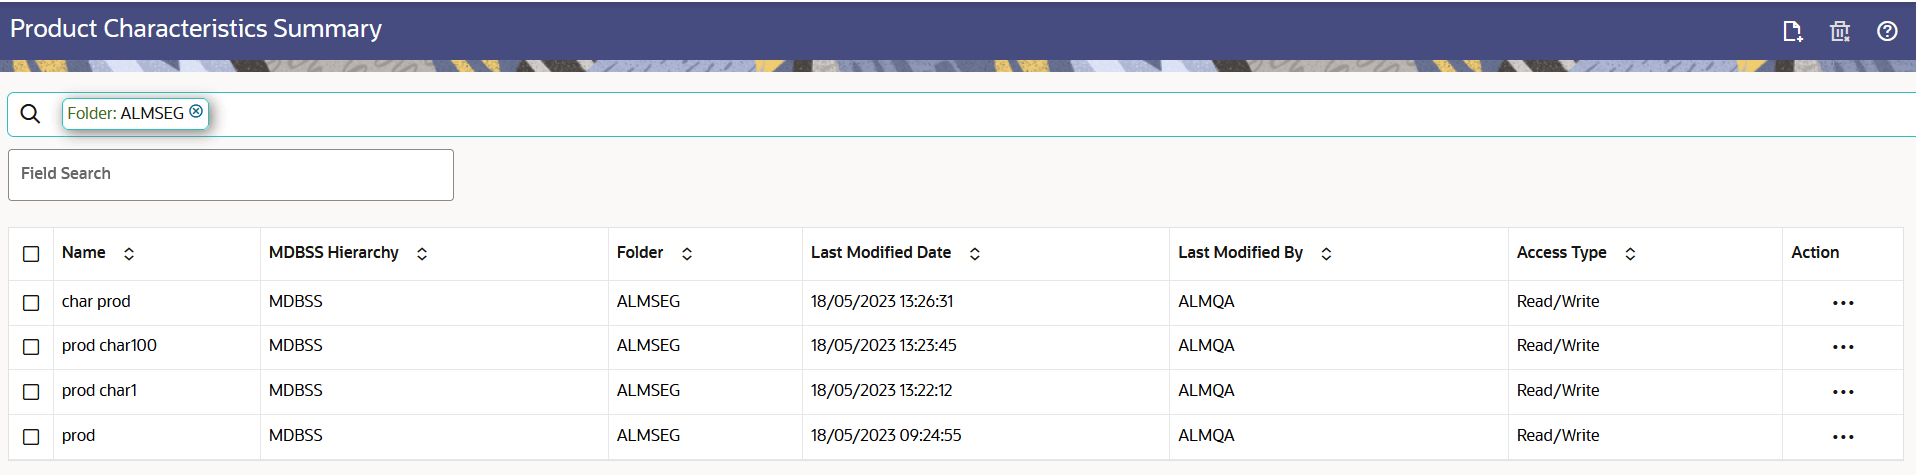Click the prod char100 name entry
Viewport: 1916px width, 475px height.
(x=109, y=346)
